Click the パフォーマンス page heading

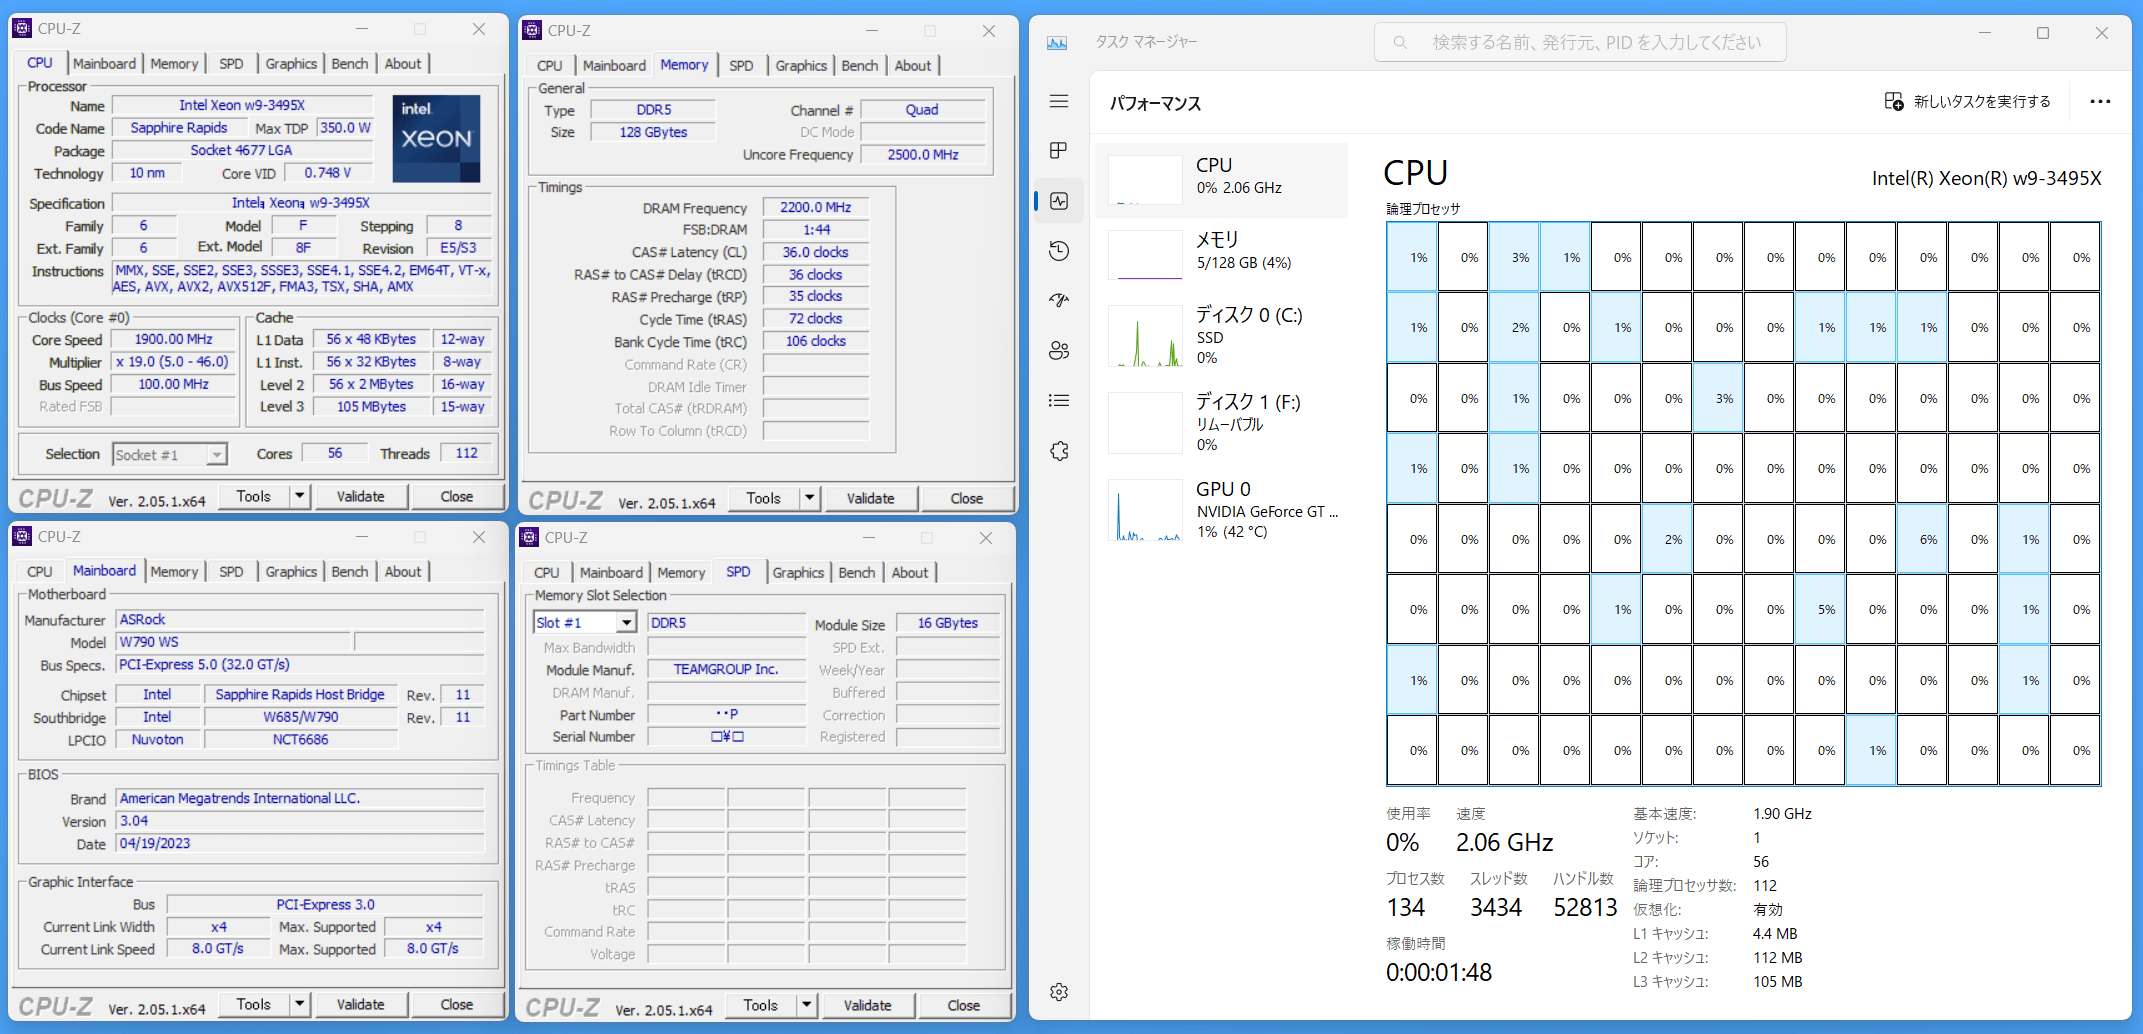(x=1155, y=103)
